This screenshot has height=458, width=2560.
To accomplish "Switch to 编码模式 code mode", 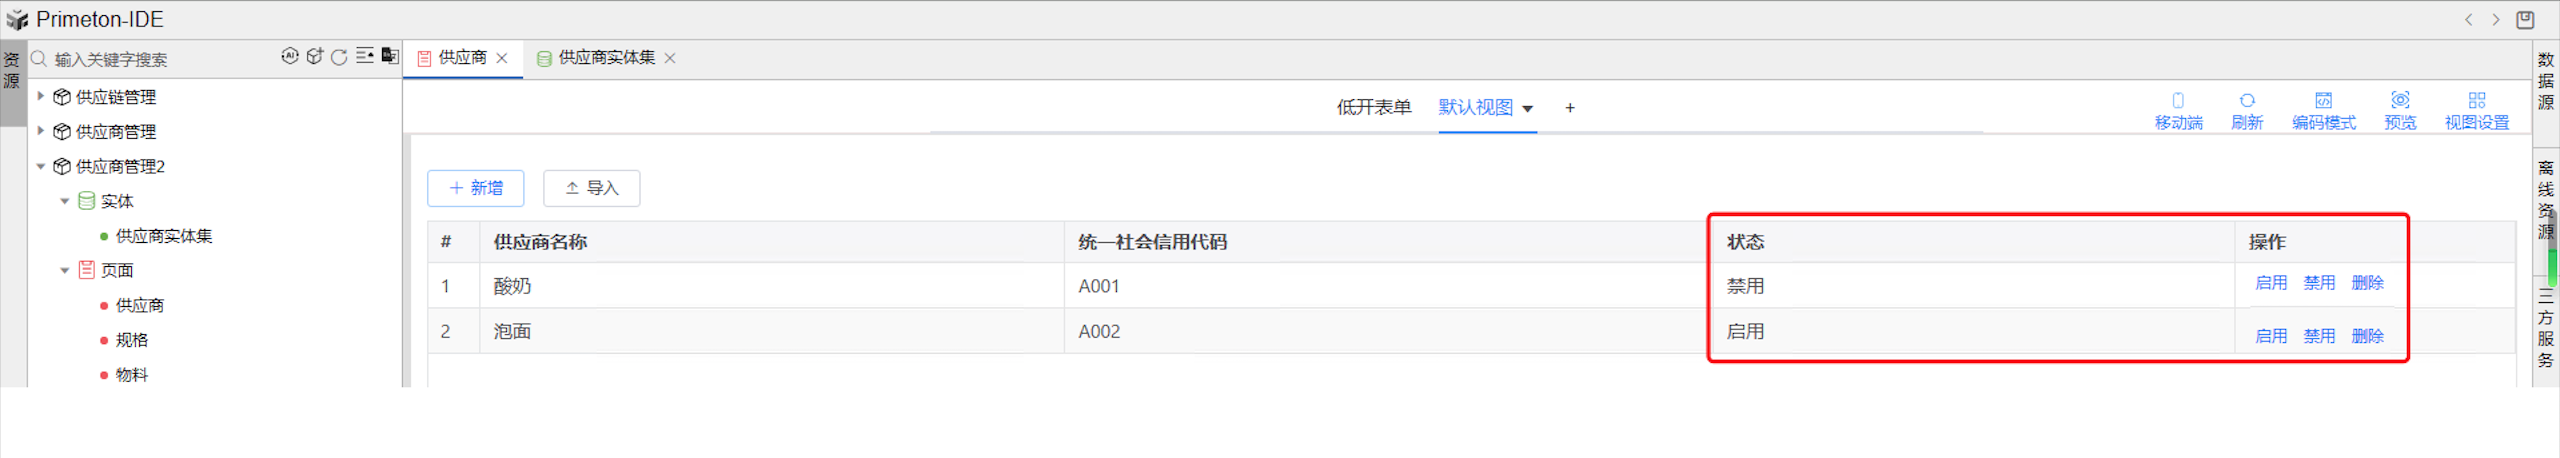I will [2323, 110].
